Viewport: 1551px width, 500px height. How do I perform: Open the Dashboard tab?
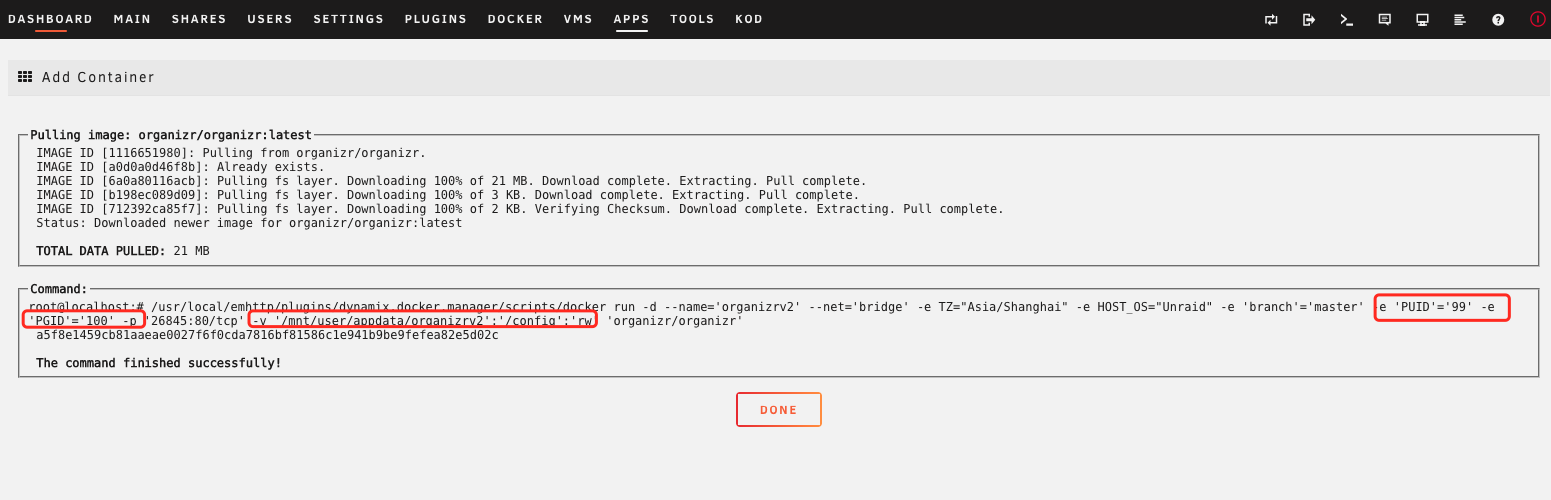(51, 19)
